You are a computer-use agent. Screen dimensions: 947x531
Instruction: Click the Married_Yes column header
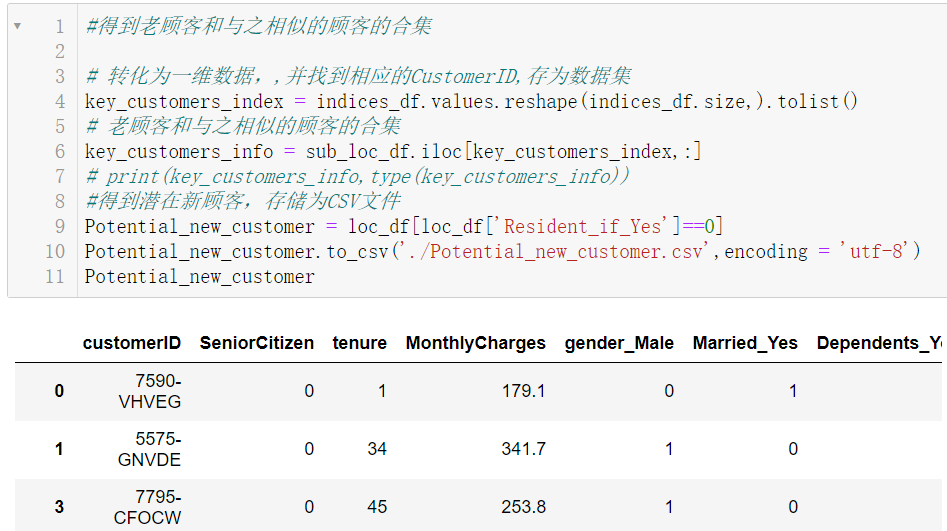(745, 343)
